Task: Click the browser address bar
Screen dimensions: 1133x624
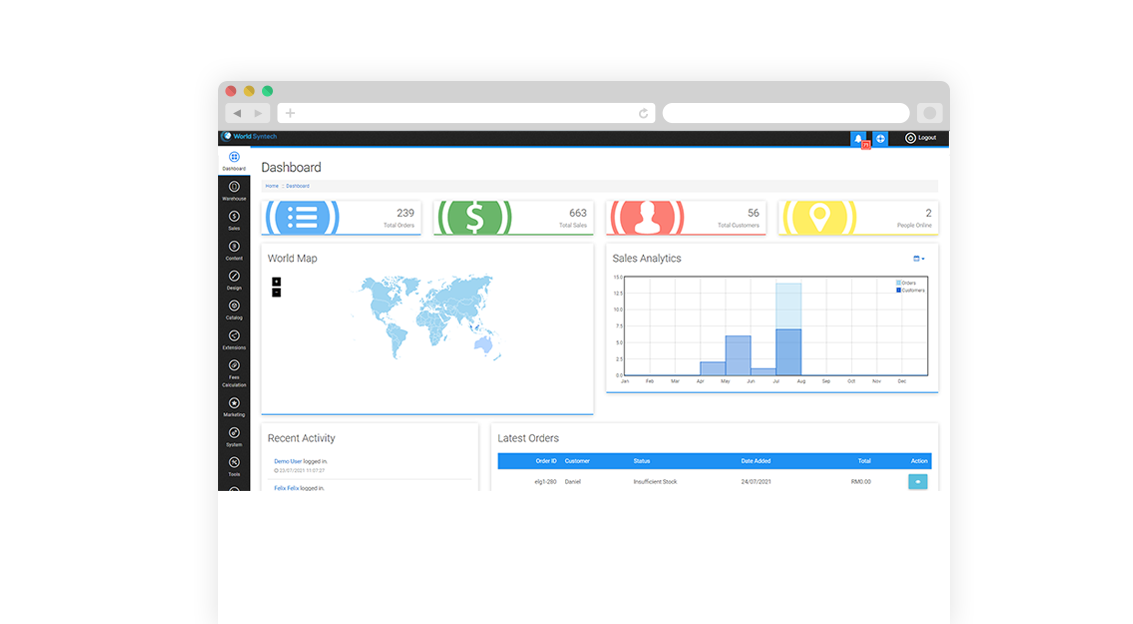Action: pos(466,113)
